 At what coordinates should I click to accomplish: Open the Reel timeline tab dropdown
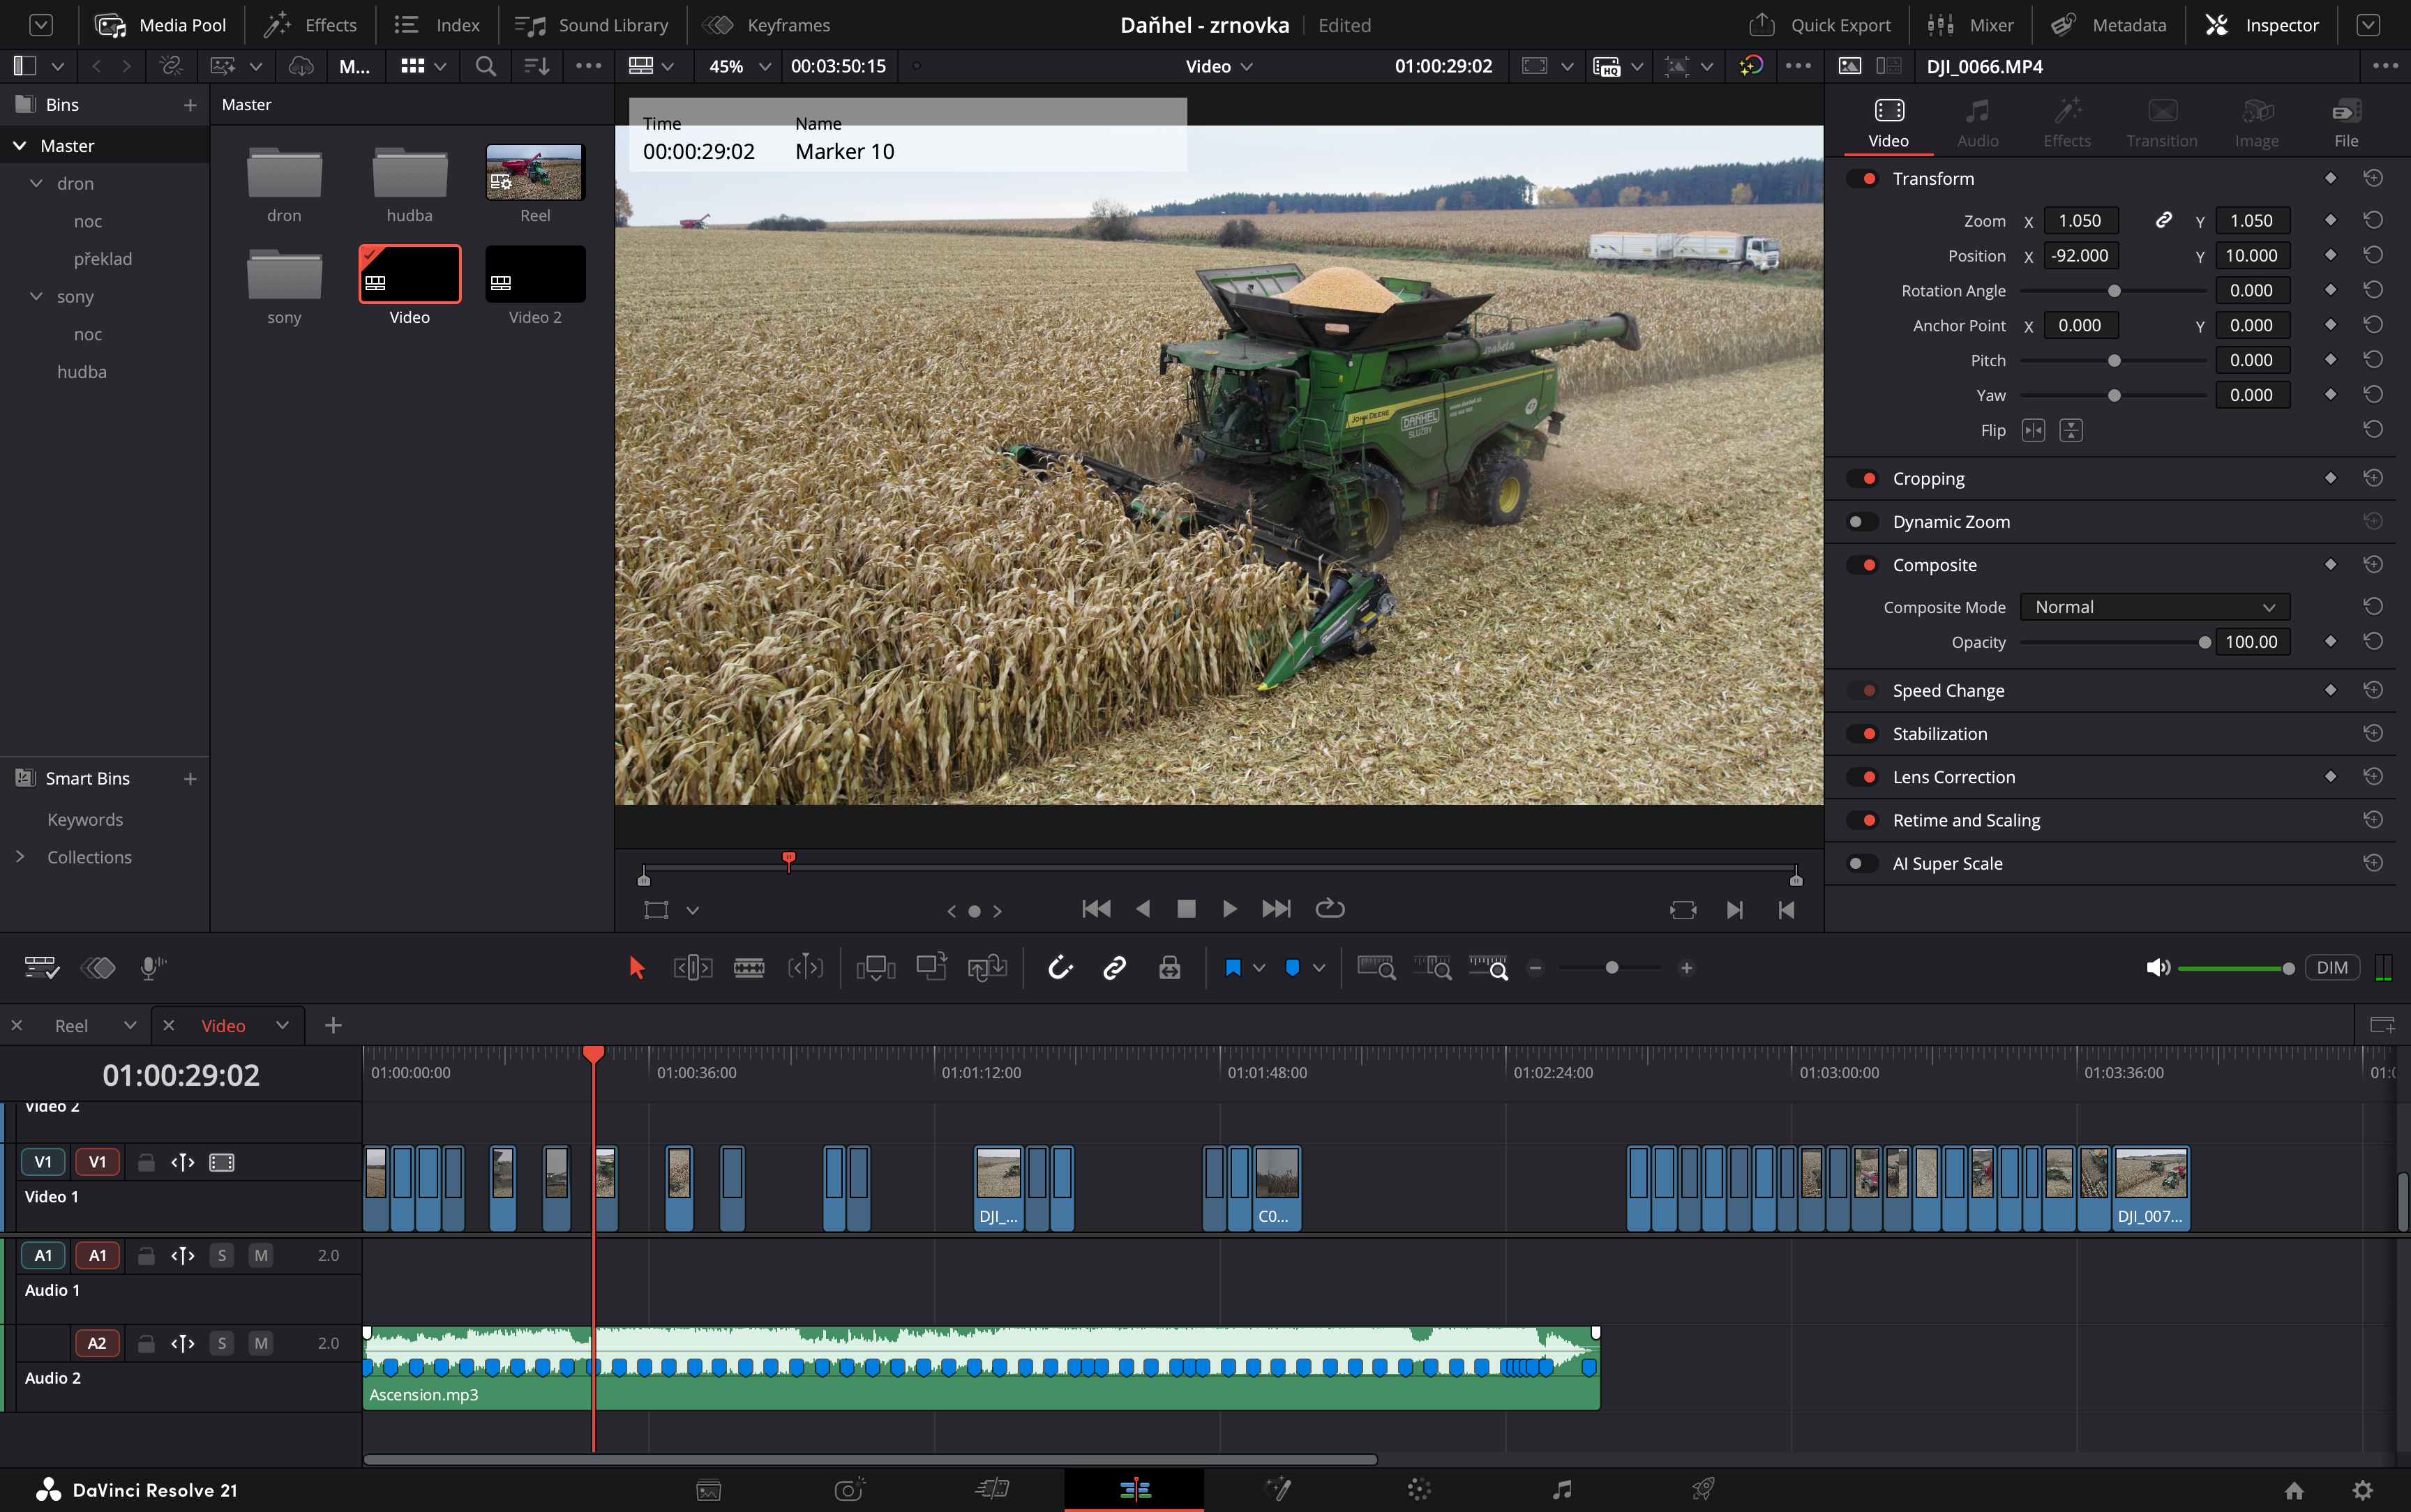(129, 1025)
